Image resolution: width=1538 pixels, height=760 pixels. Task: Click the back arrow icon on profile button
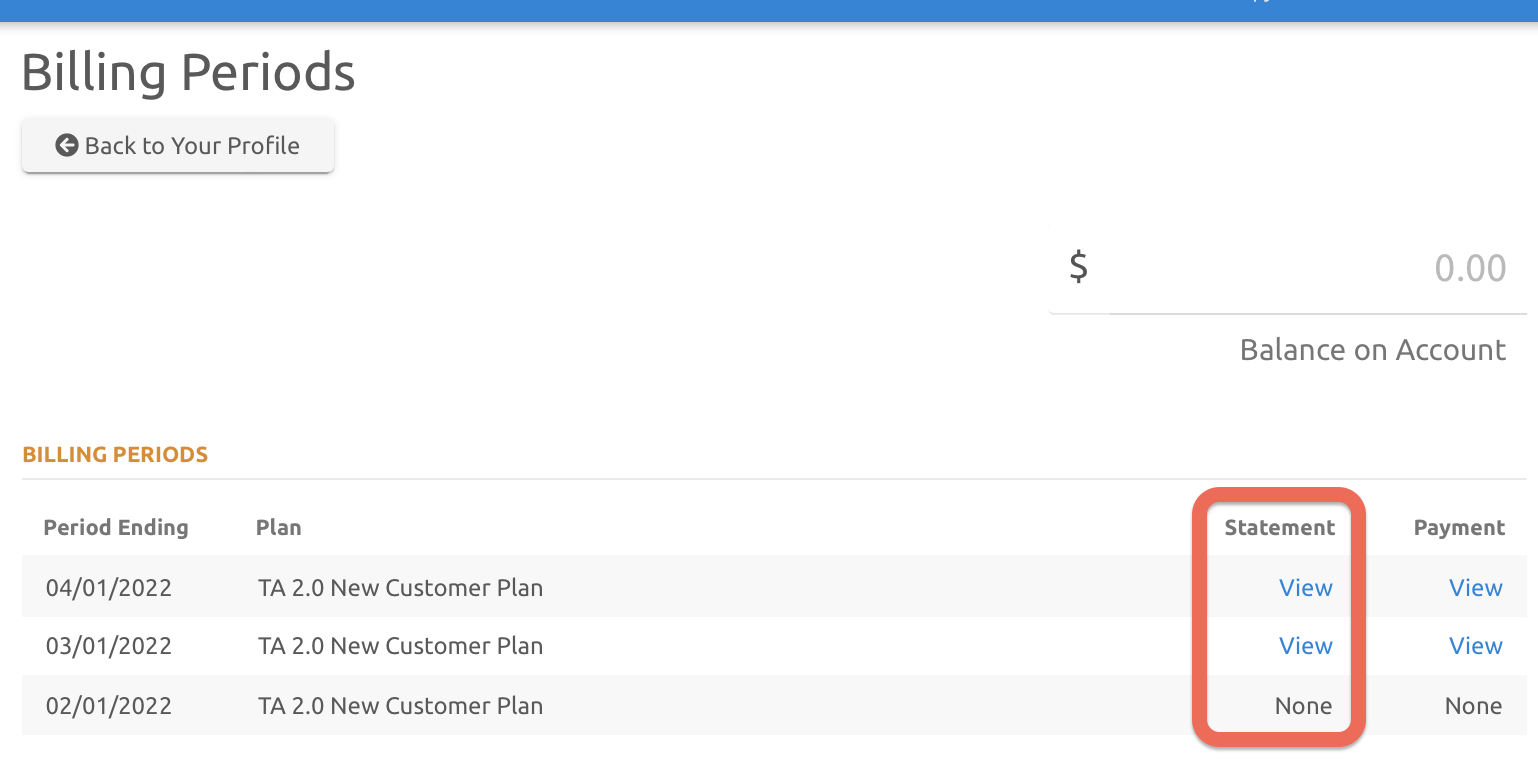coord(66,145)
